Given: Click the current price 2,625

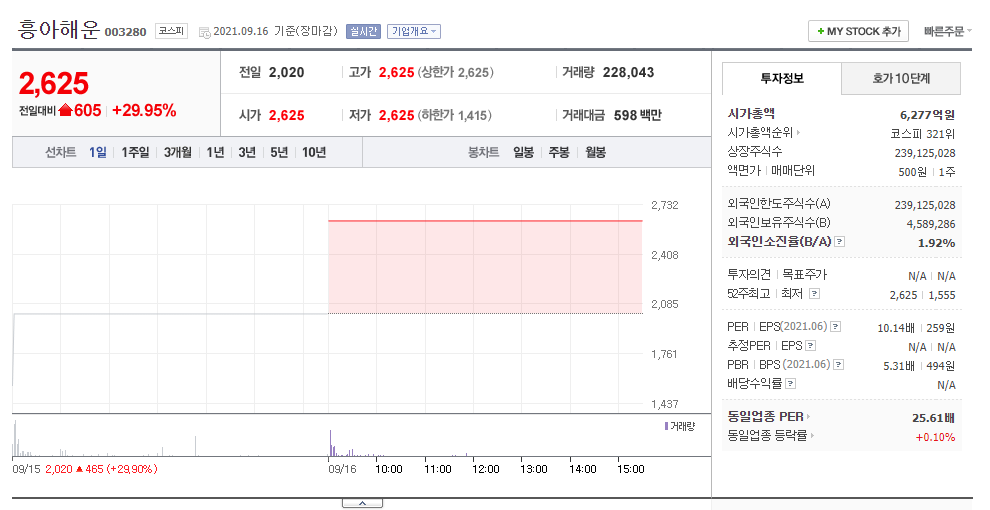Looking at the screenshot, I should point(54,83).
